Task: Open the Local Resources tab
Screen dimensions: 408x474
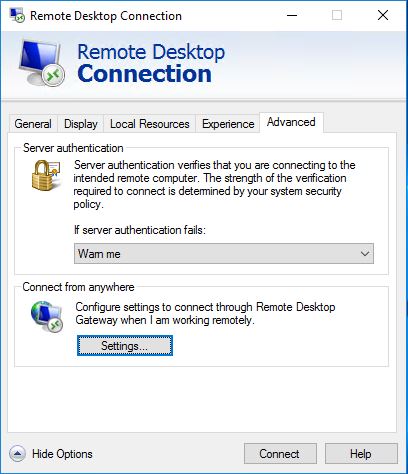Action: pos(150,124)
